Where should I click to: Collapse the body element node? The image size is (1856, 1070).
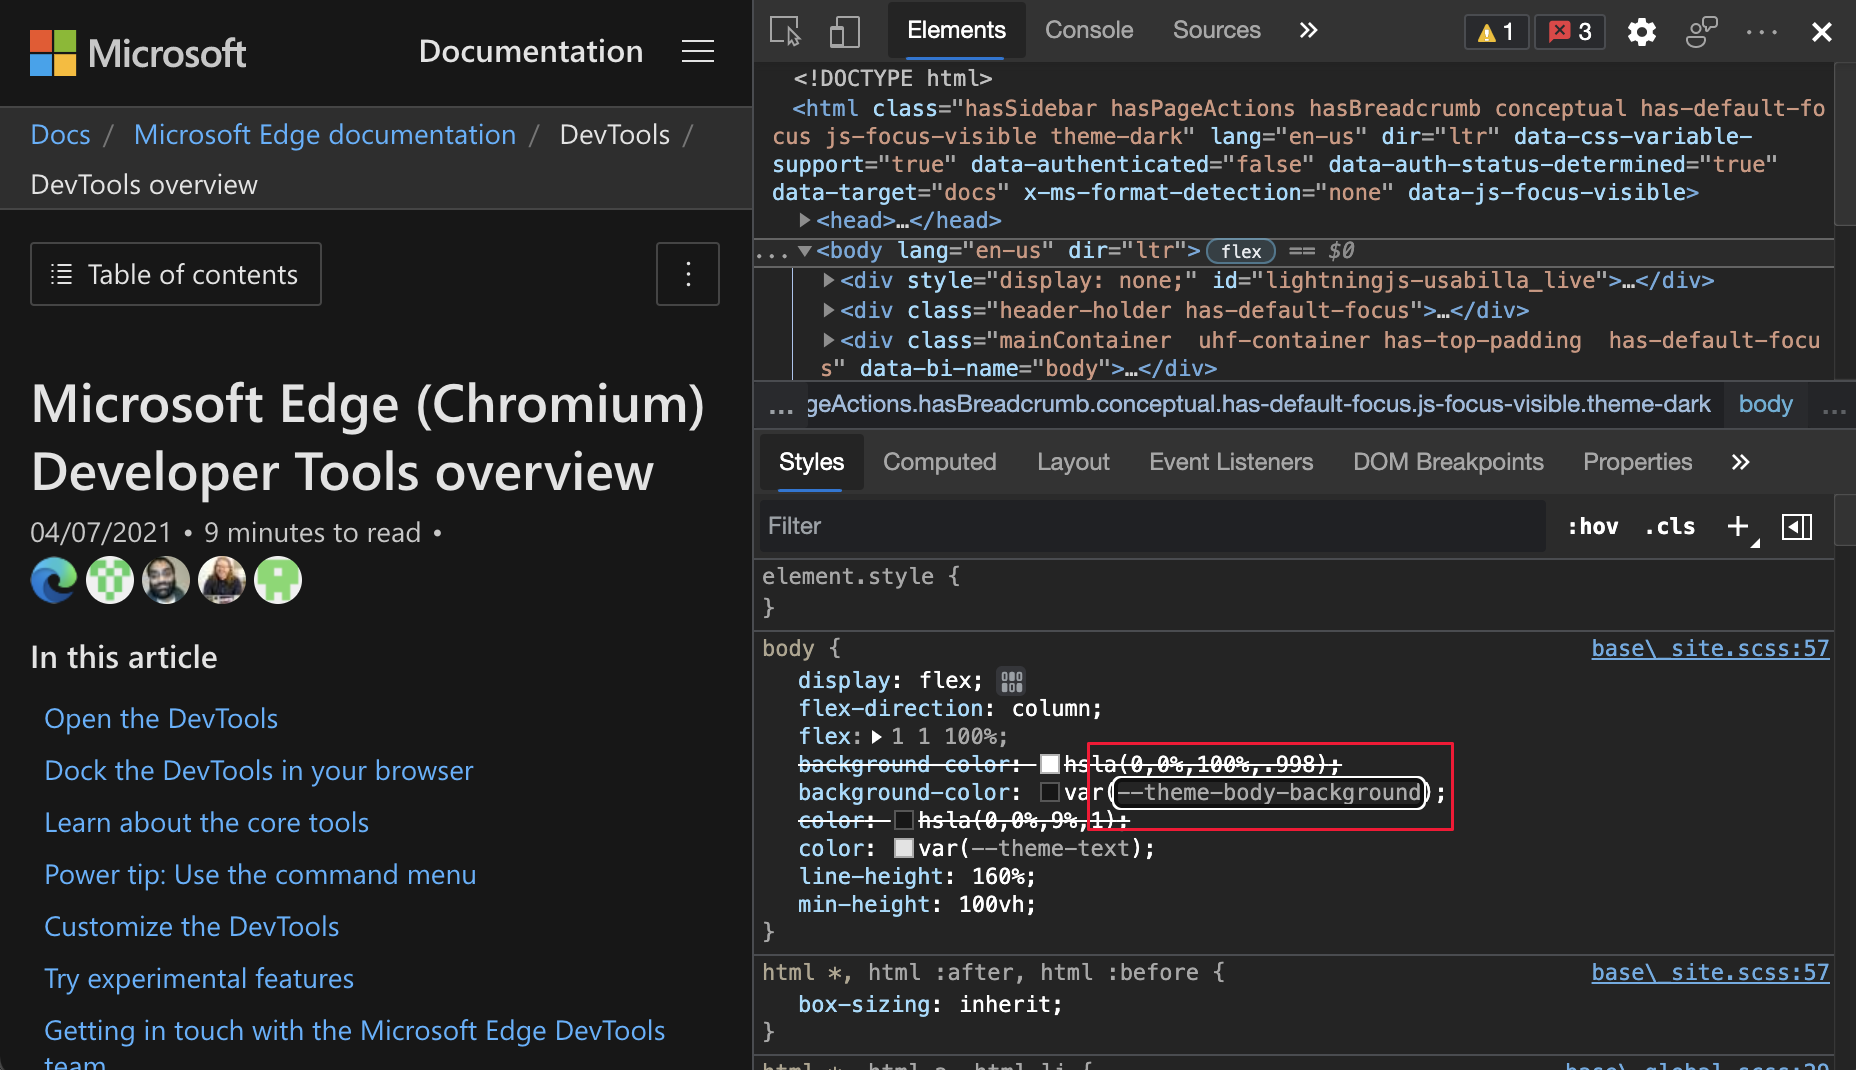[x=806, y=251]
